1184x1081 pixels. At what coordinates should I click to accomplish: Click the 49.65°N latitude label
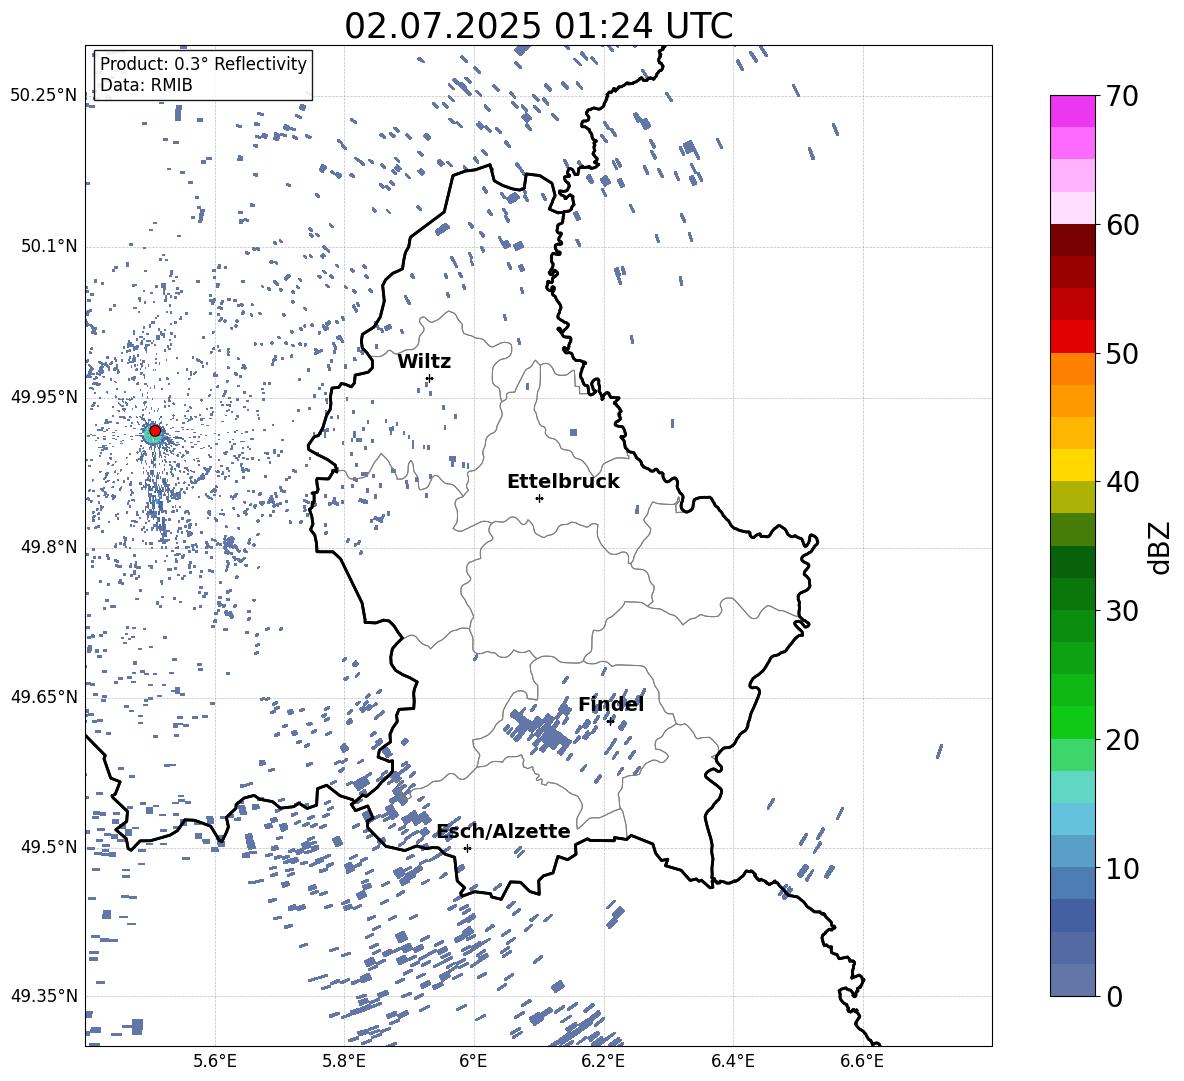coord(44,696)
